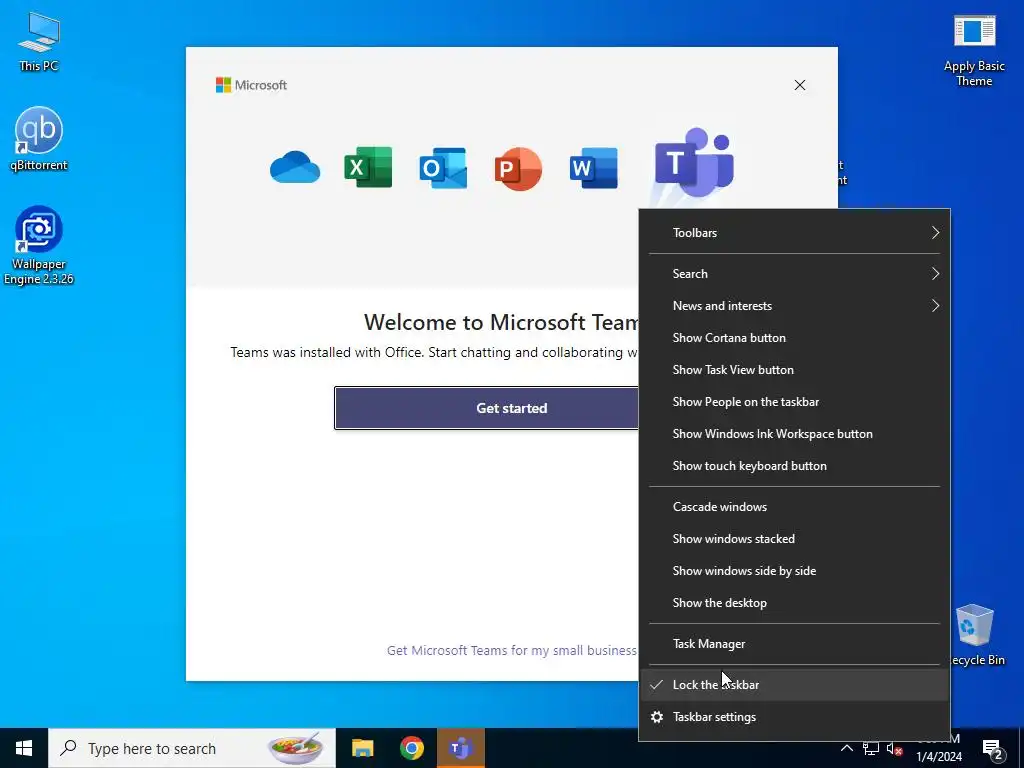Launch Google Chrome from the taskbar
Image resolution: width=1024 pixels, height=768 pixels.
pos(411,748)
